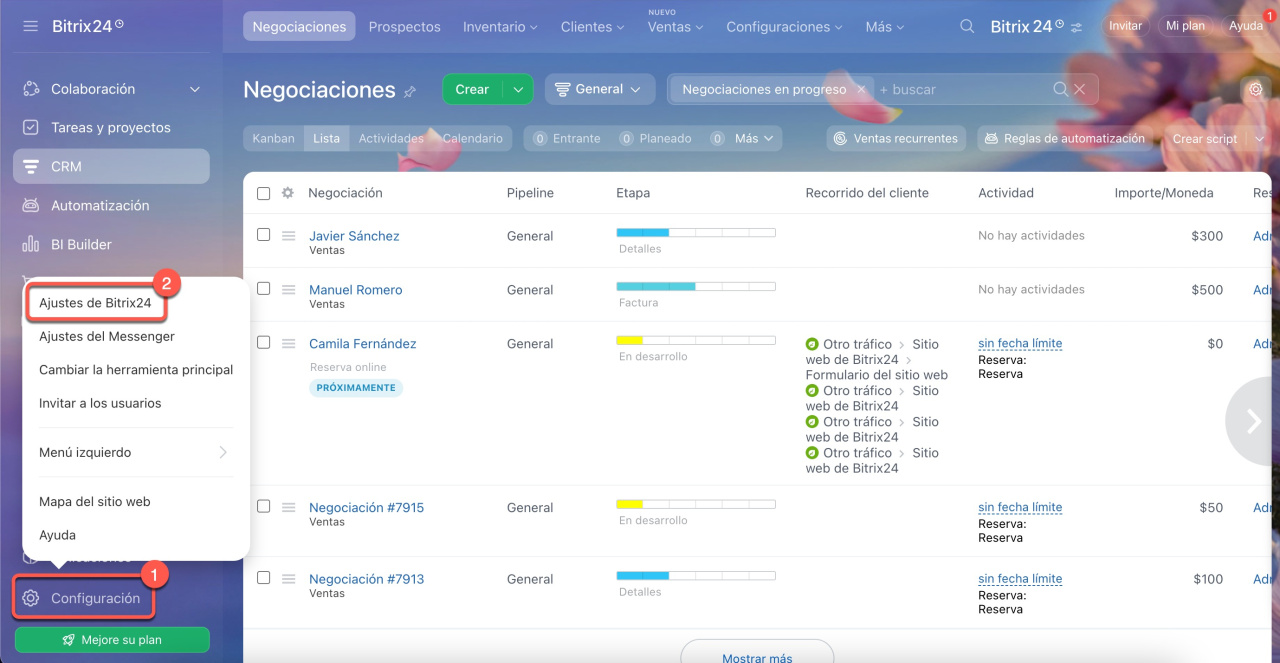1280x663 pixels.
Task: Click the sin fecha límite link for Camila Fernández
Action: (x=1020, y=343)
